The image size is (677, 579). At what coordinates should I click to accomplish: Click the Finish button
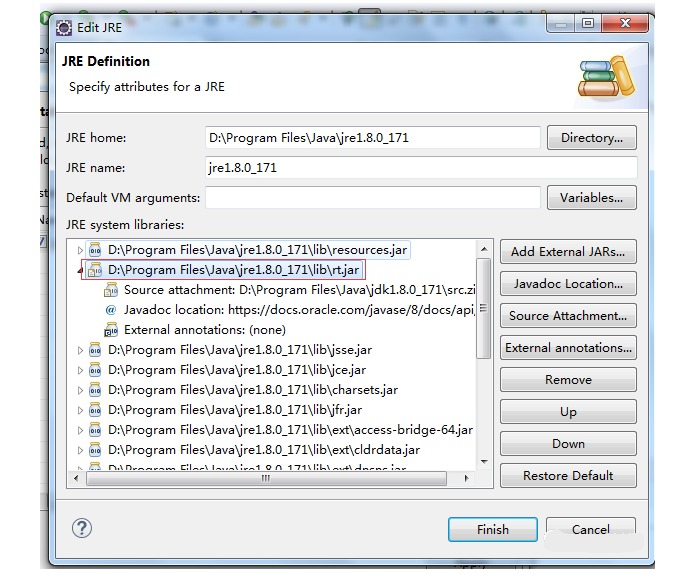pos(493,529)
